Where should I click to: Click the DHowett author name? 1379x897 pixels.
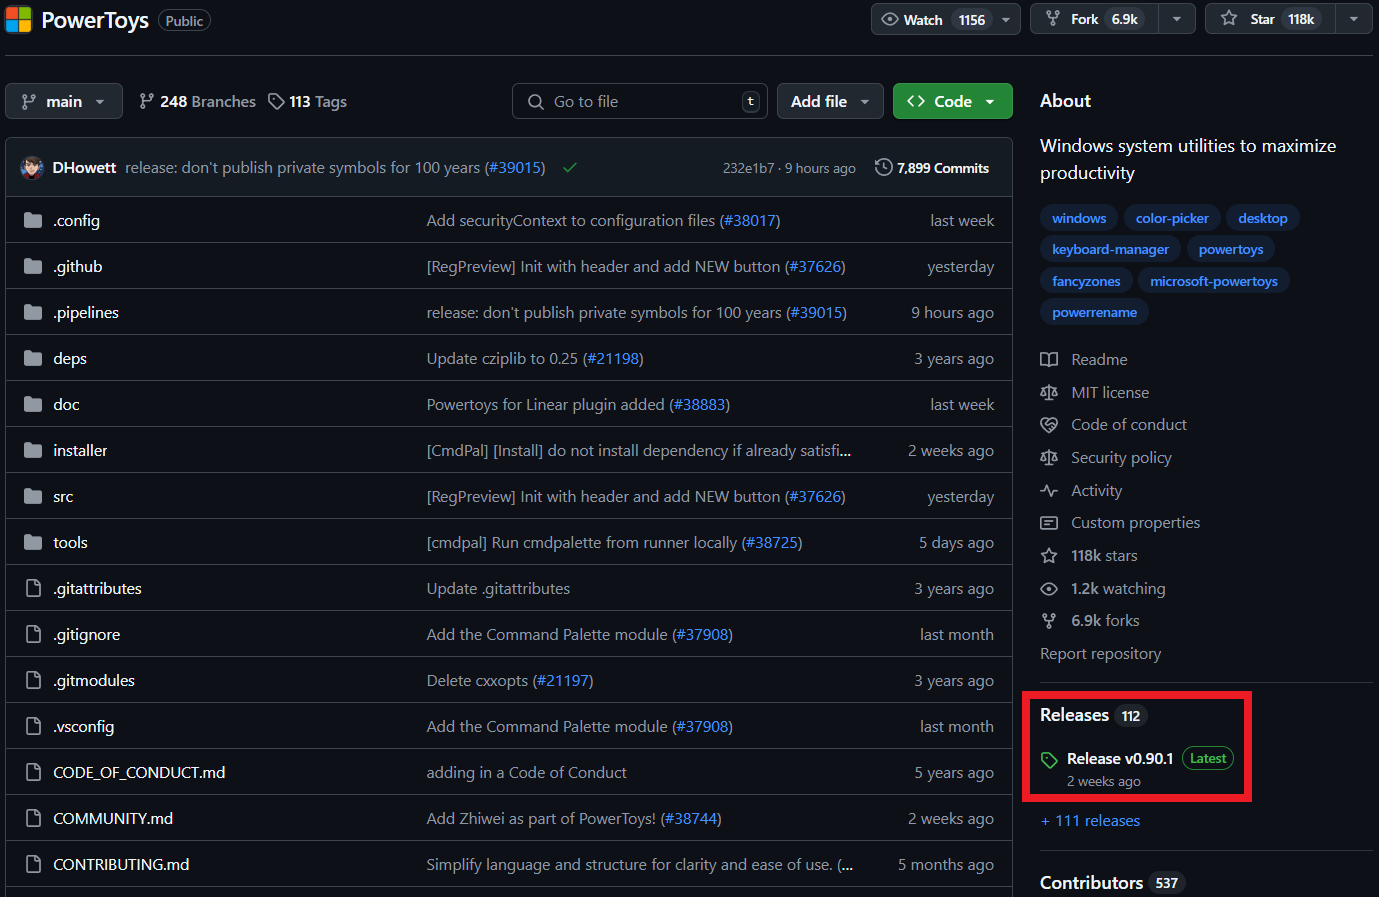(84, 167)
